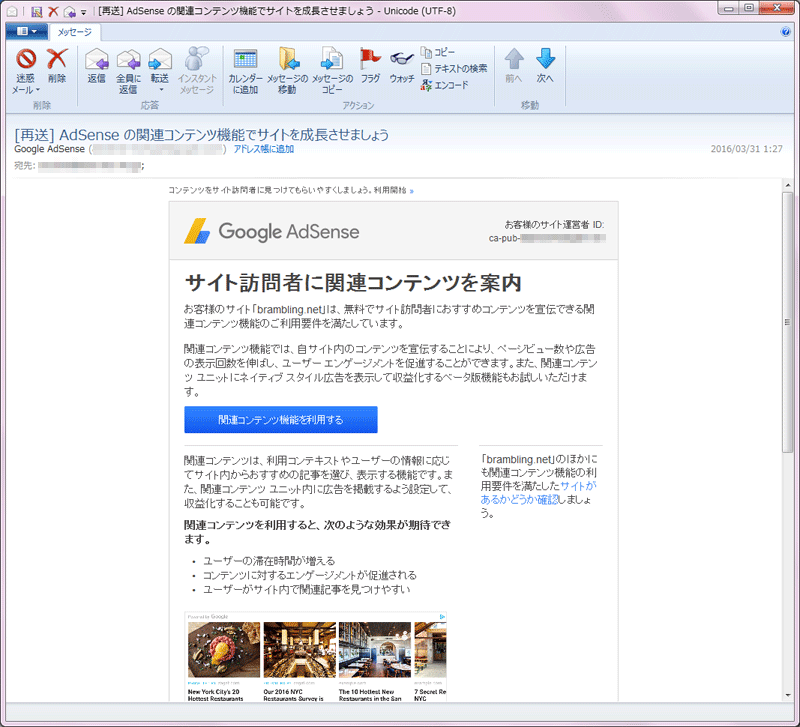
Task: Click bullet ユーザーがサイト内で関連記事を見つけやすい
Action: tap(307, 589)
